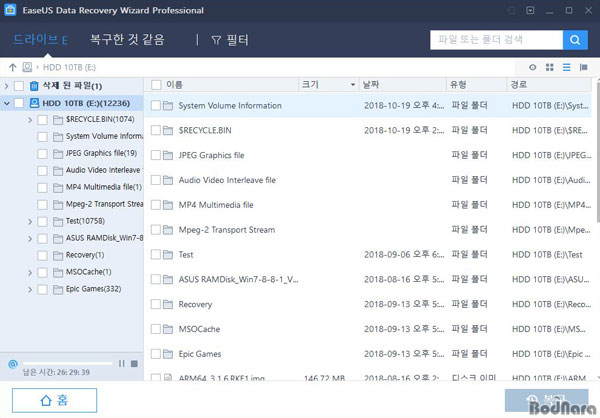Select Recovery(1) in the tree
The width and height of the screenshot is (600, 418).
tap(85, 255)
